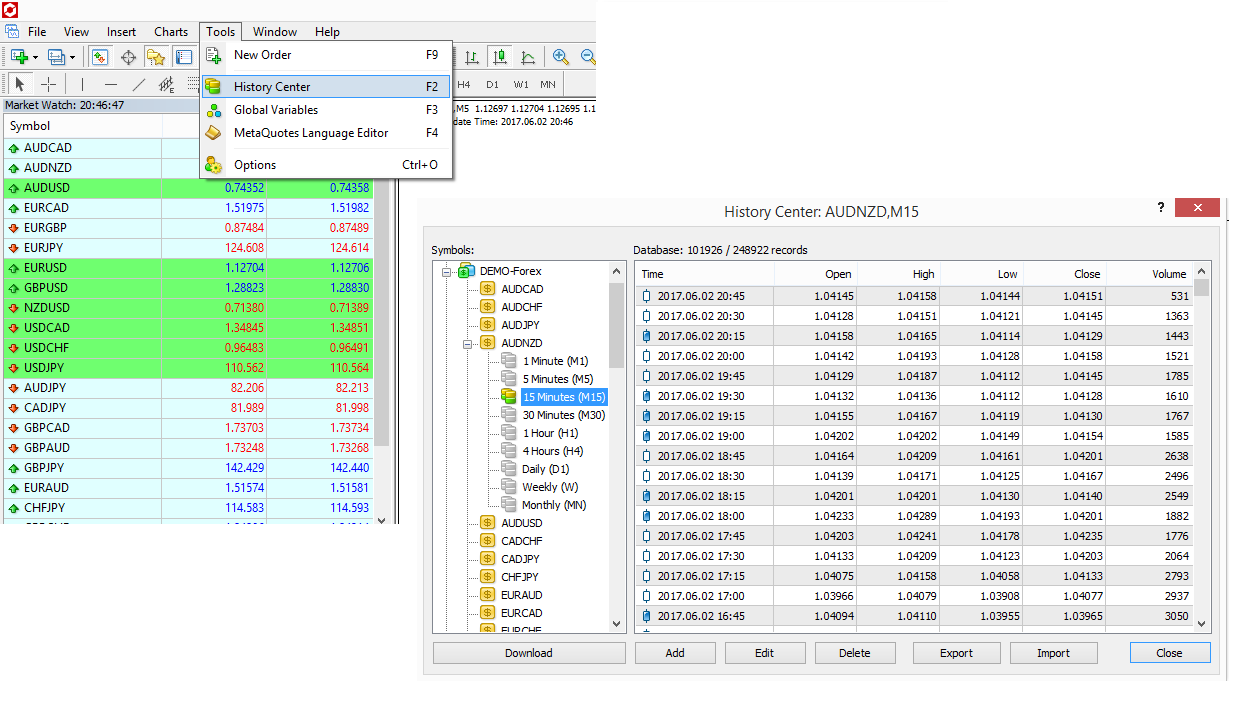Switch chart to D1 timeframe
This screenshot has height=716, width=1260.
pos(492,85)
